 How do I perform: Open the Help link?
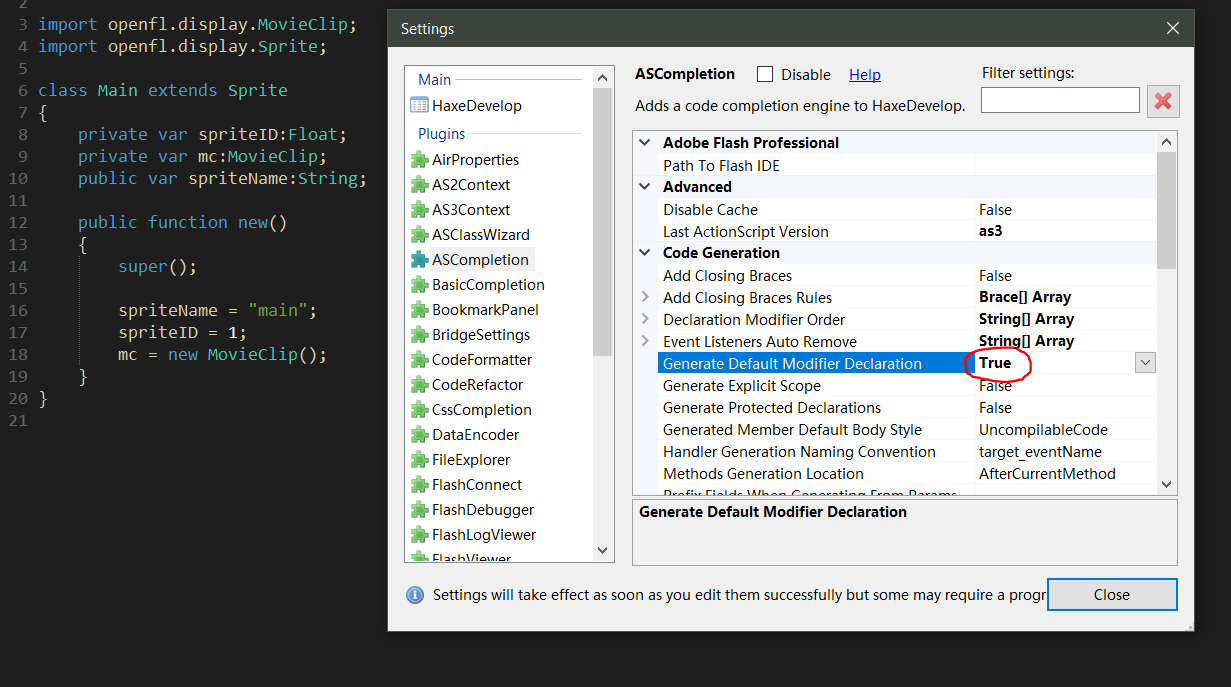tap(864, 75)
